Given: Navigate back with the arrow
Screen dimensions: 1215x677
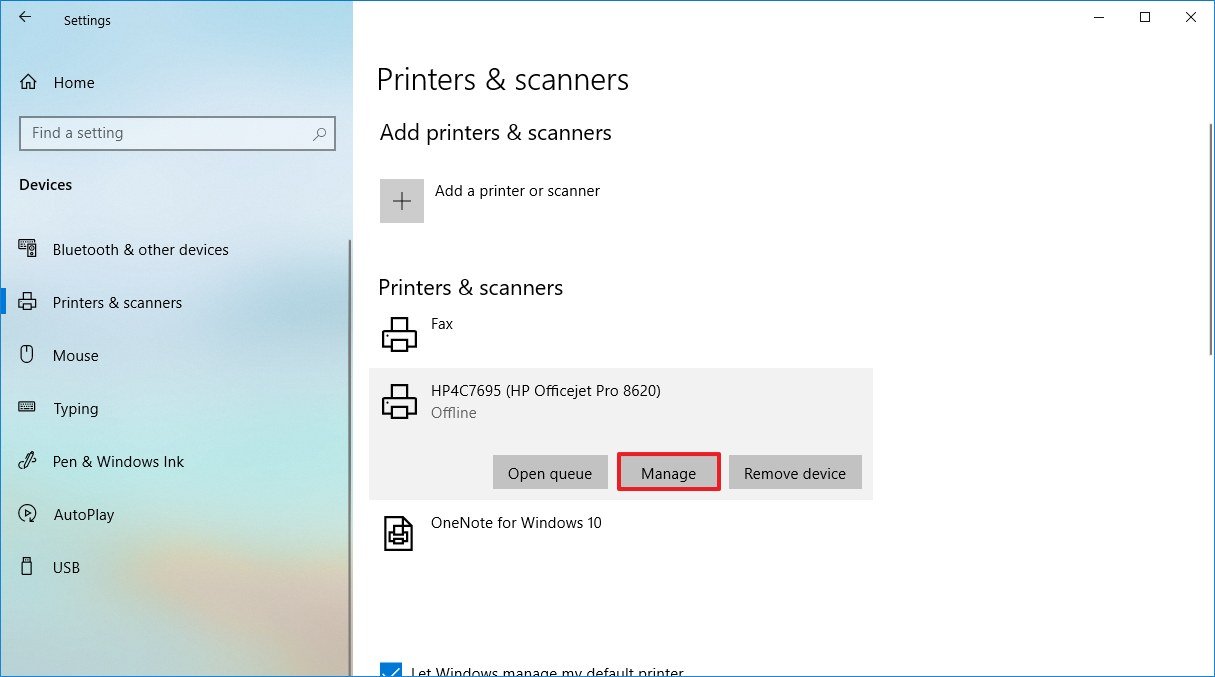Looking at the screenshot, I should (25, 16).
